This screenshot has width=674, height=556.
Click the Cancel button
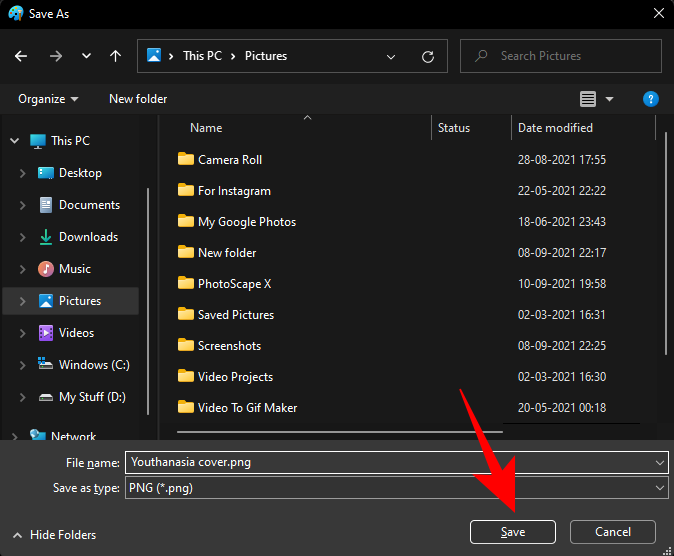pos(612,532)
